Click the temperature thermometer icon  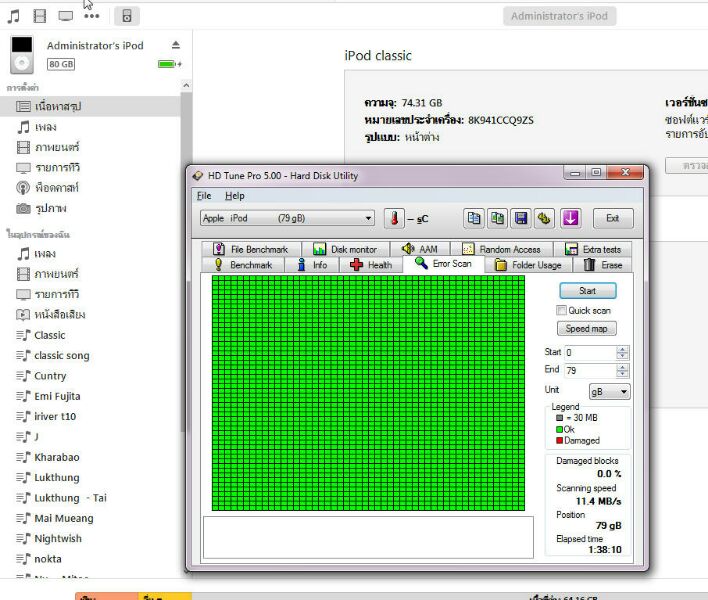tap(395, 218)
